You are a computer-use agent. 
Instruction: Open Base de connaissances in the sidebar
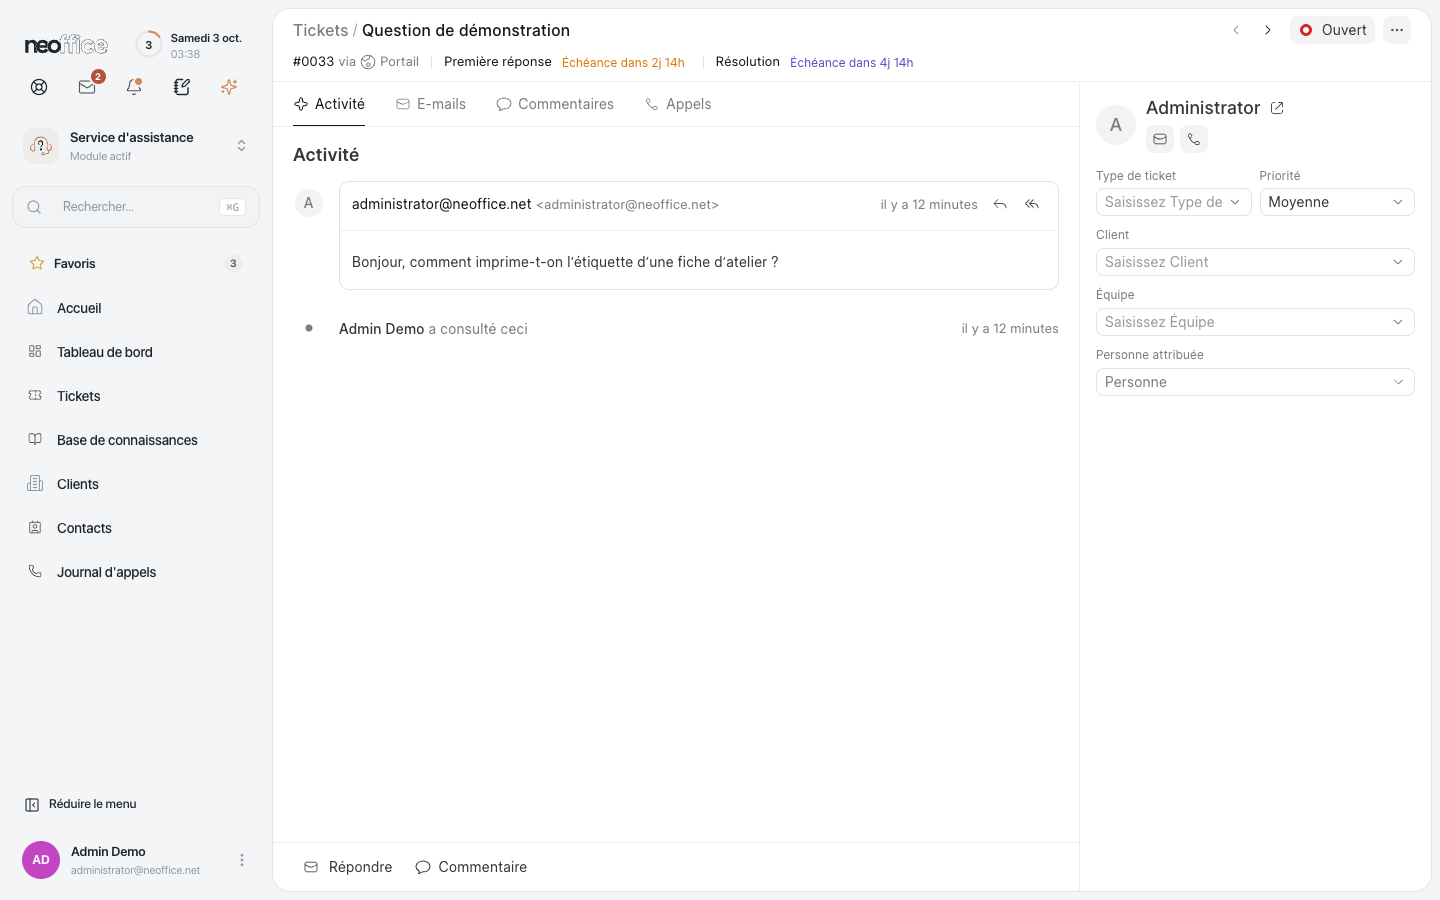136,440
